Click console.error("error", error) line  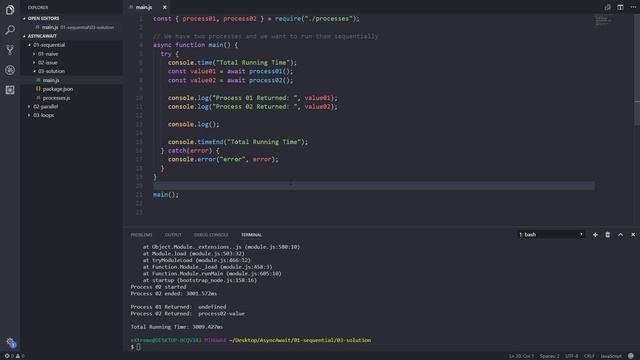[223, 160]
